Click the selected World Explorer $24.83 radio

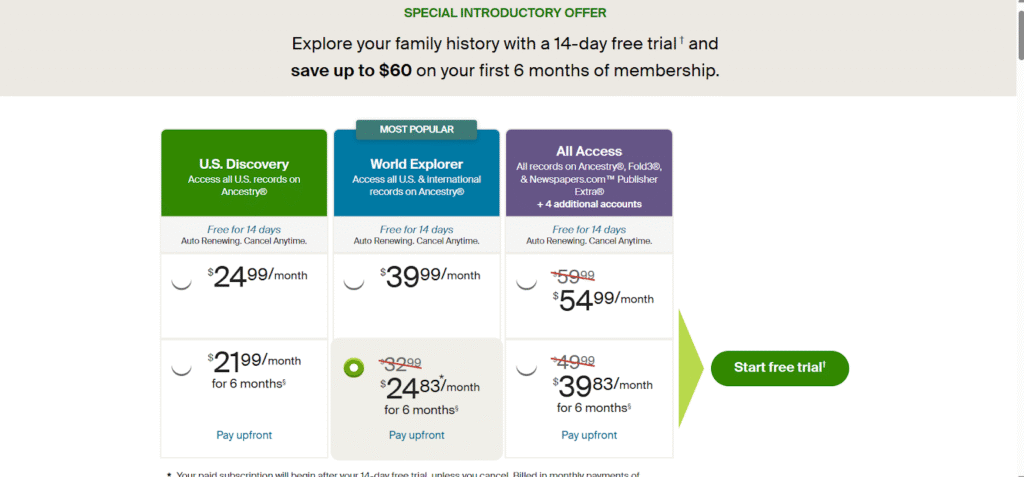353,367
